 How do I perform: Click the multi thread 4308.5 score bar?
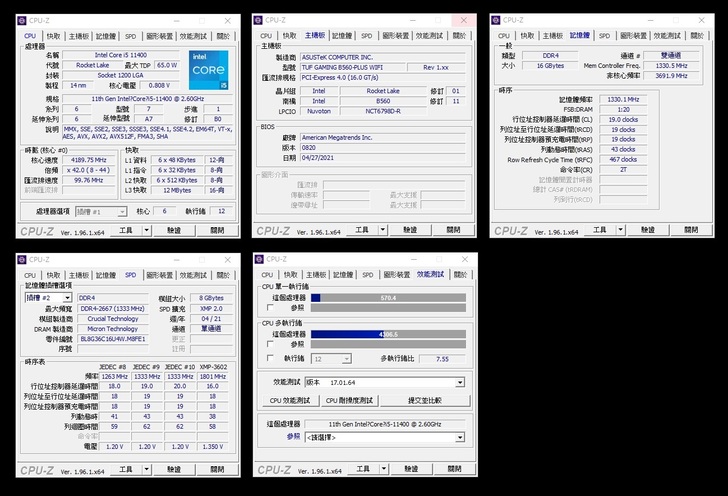(388, 334)
